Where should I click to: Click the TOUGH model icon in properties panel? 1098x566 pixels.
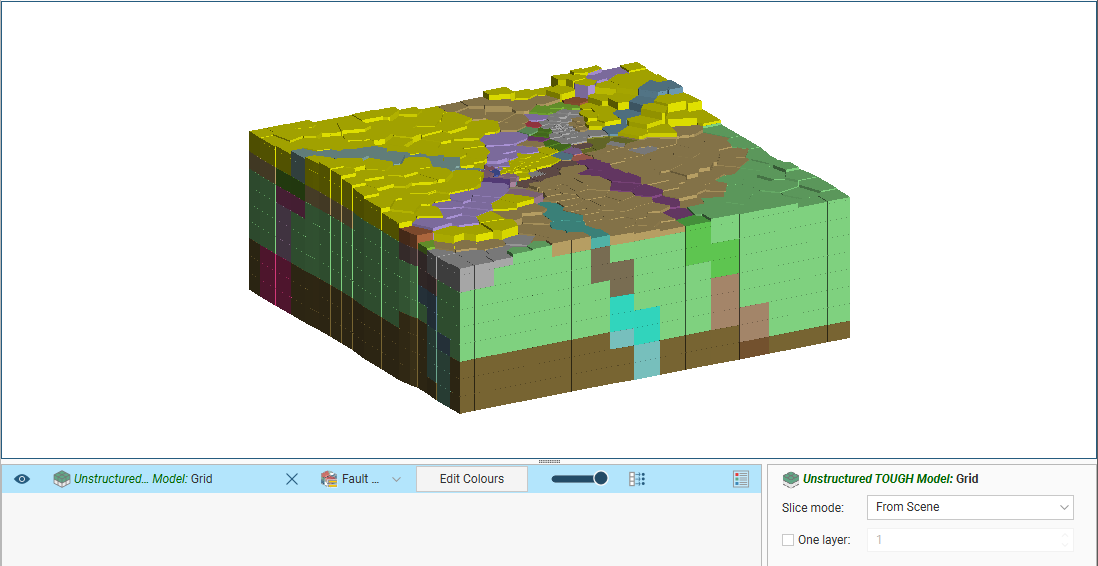pos(791,479)
